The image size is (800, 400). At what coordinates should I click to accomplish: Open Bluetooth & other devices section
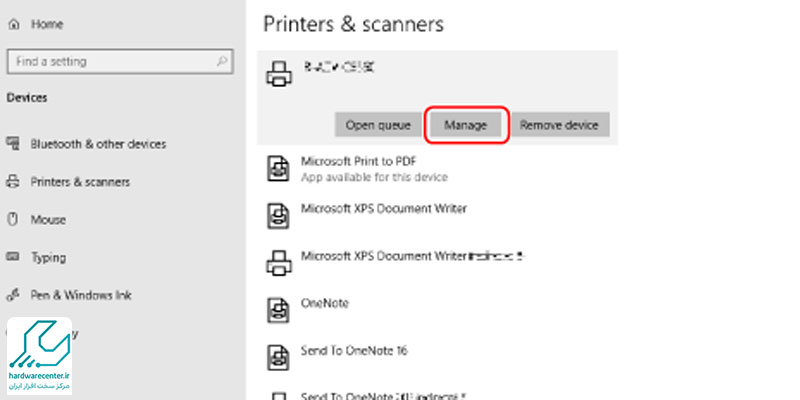point(98,144)
